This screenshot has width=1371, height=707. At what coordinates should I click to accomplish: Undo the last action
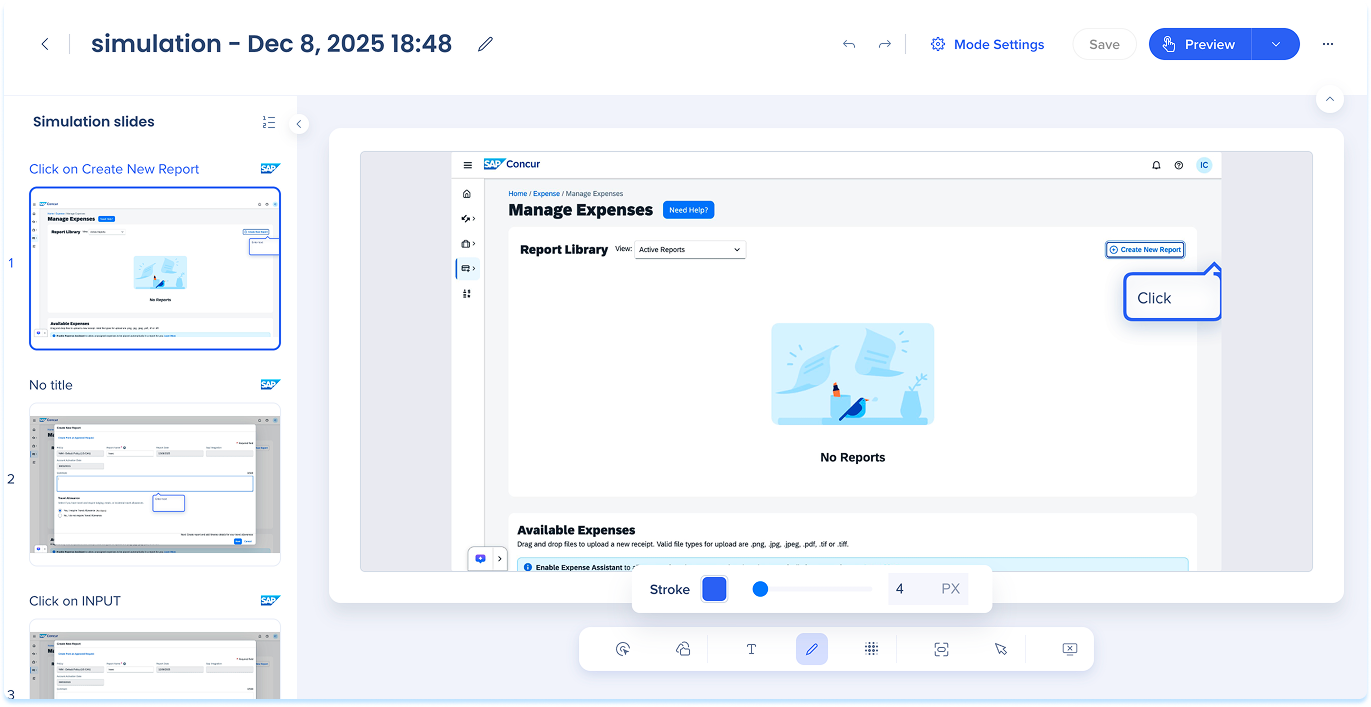point(849,44)
